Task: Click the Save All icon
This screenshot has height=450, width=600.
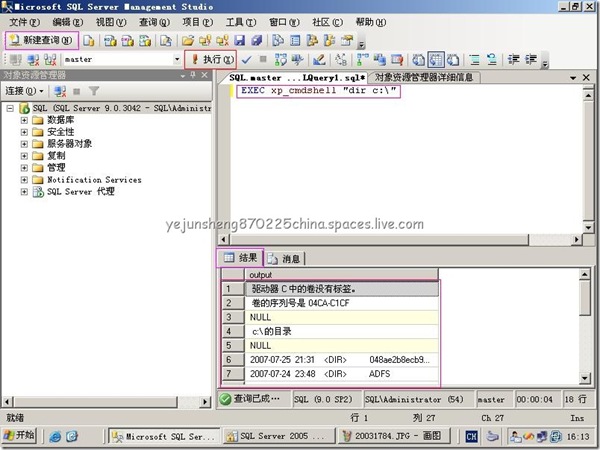Action: [256, 40]
